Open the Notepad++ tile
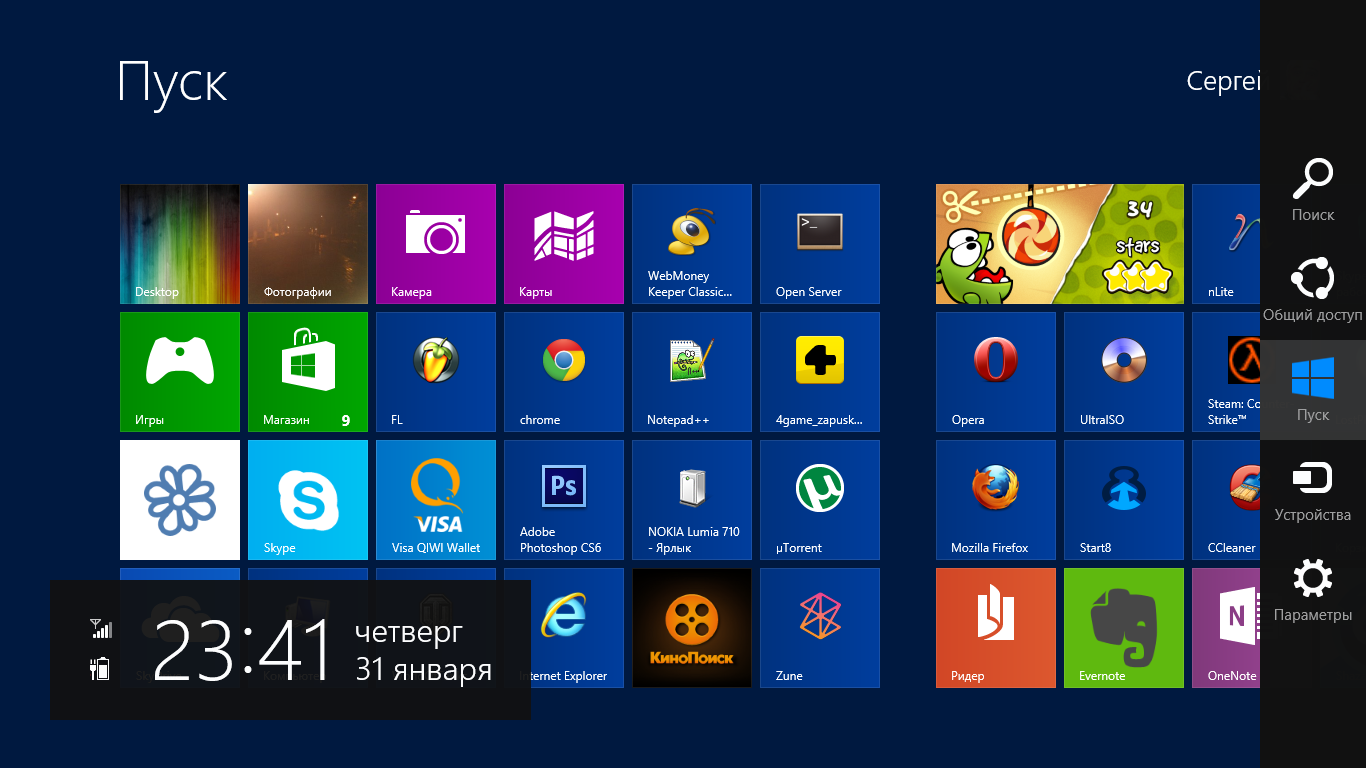Screen dimensions: 1366x768 coord(691,371)
